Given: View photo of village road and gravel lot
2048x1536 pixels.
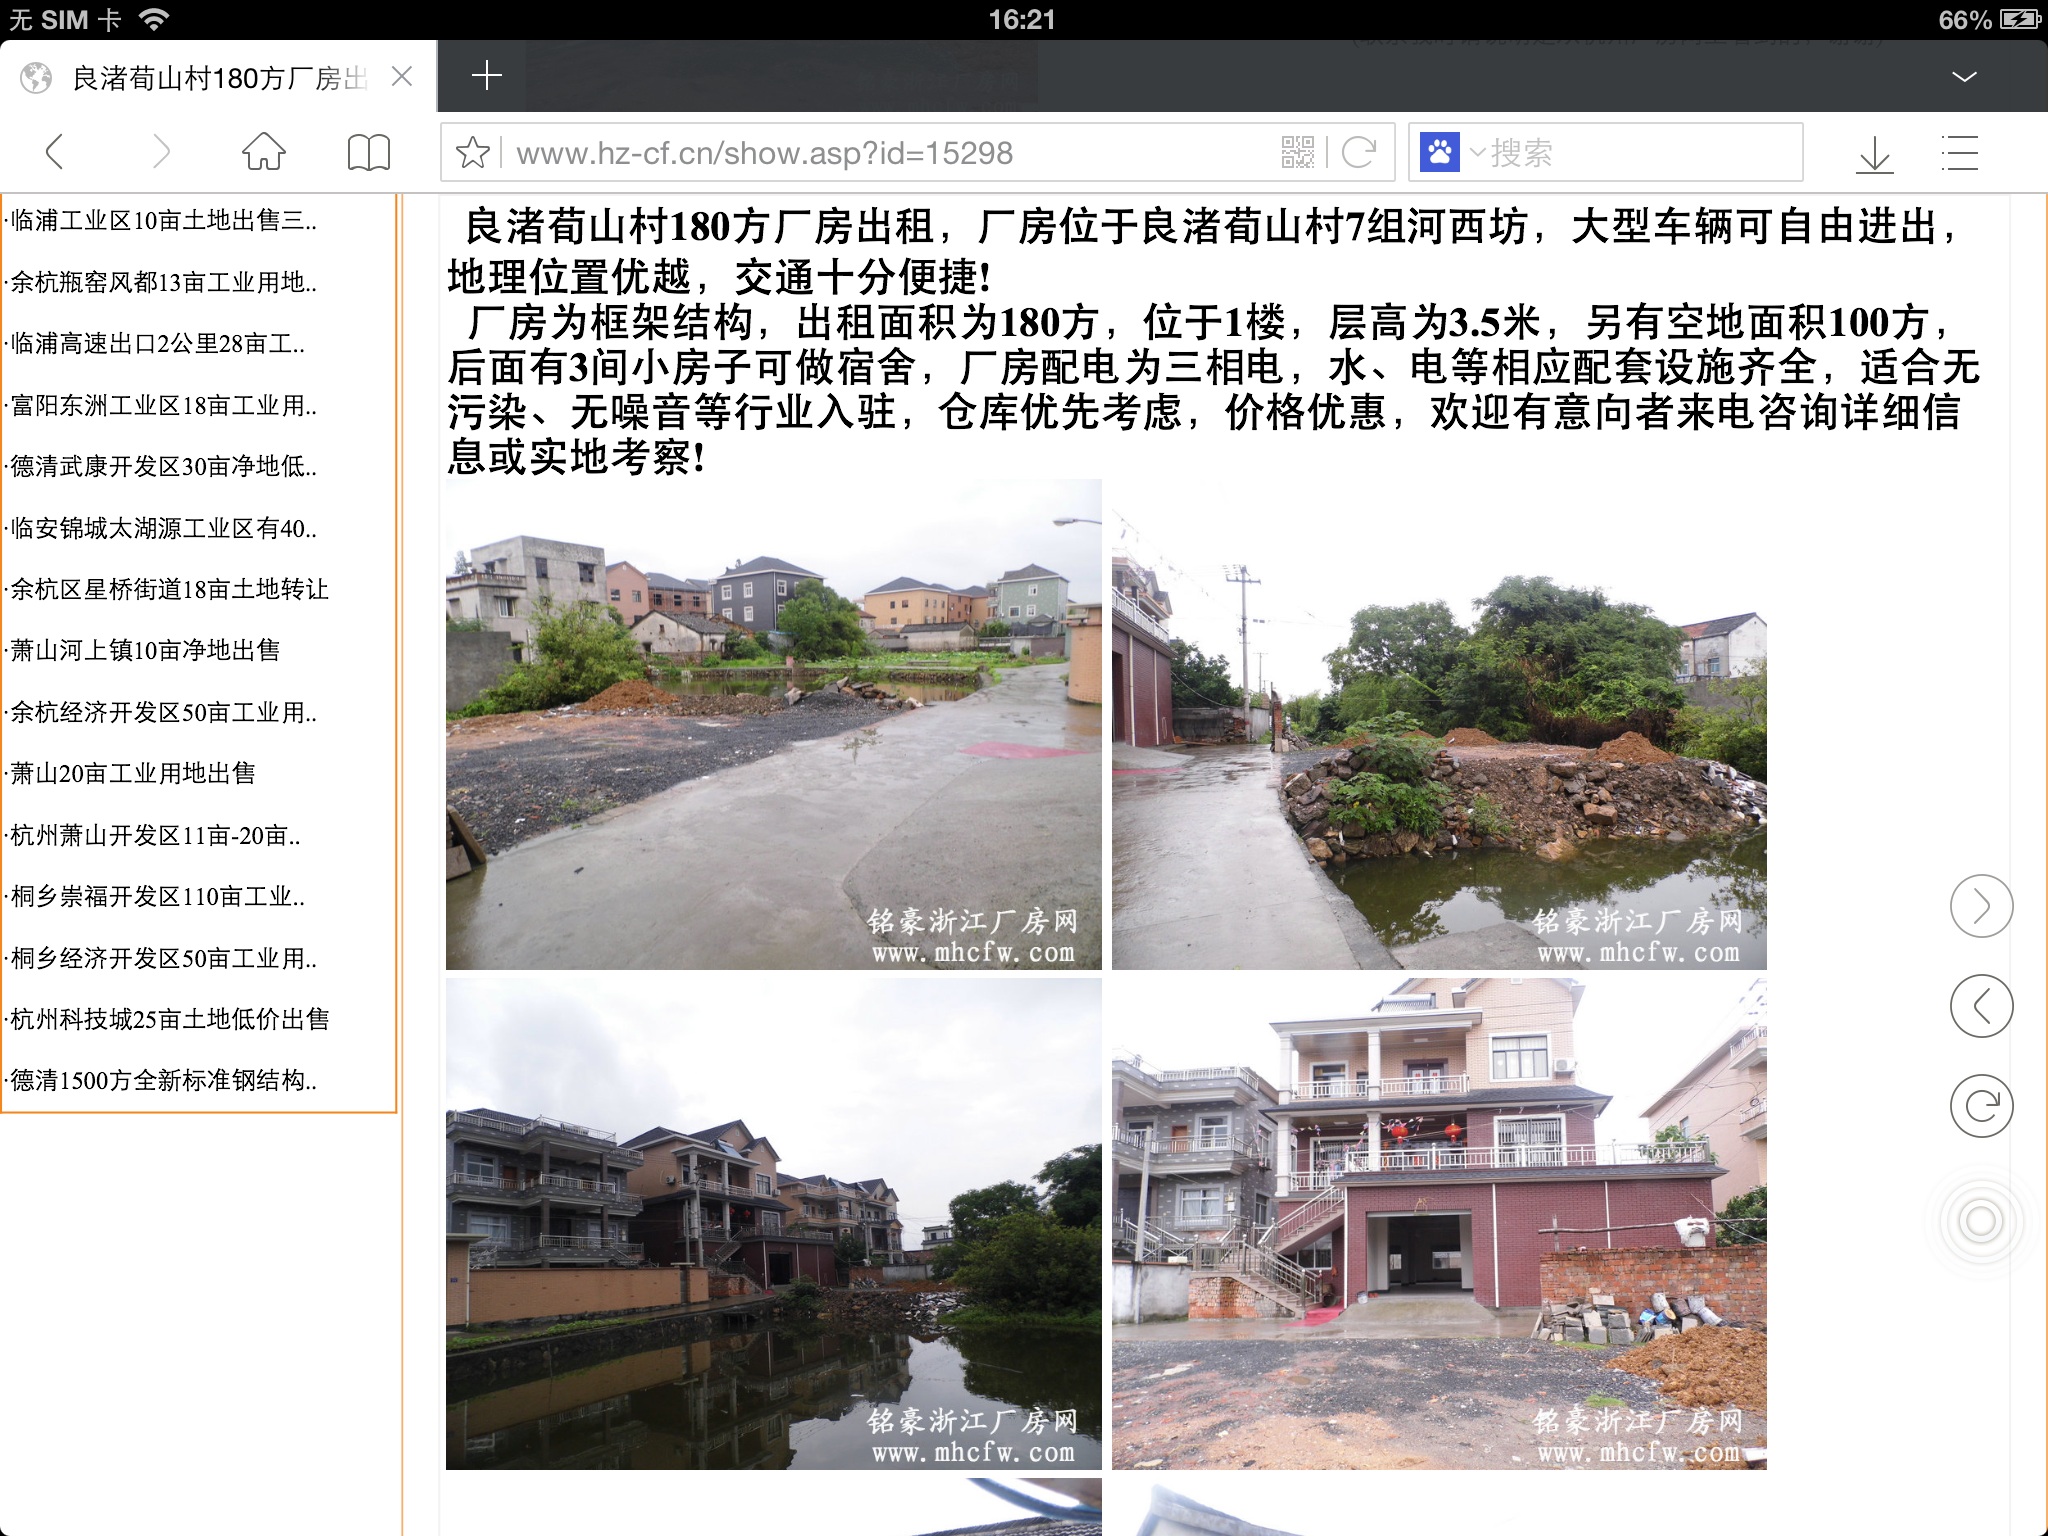Looking at the screenshot, I should 774,724.
